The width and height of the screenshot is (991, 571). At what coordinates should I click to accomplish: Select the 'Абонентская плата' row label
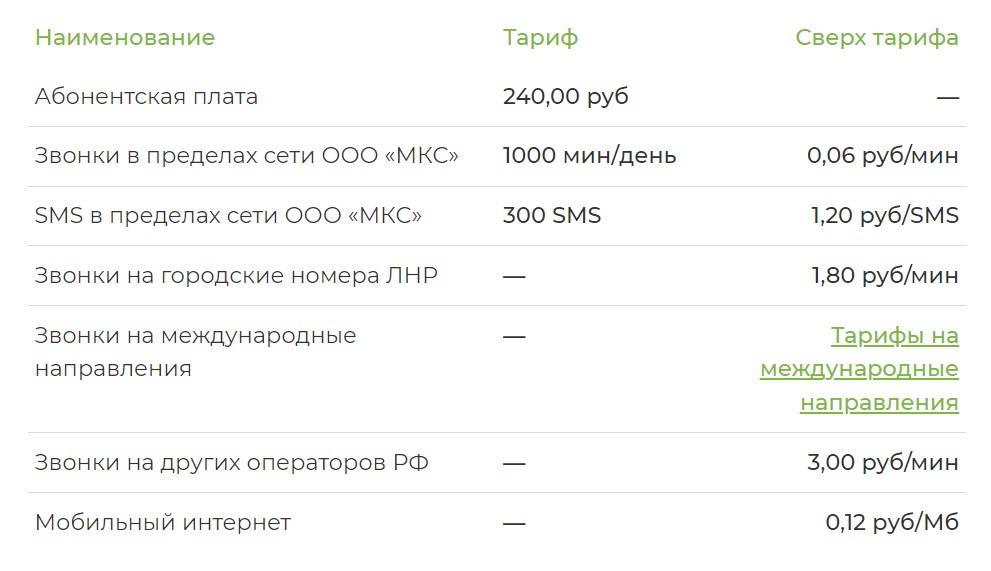point(146,97)
